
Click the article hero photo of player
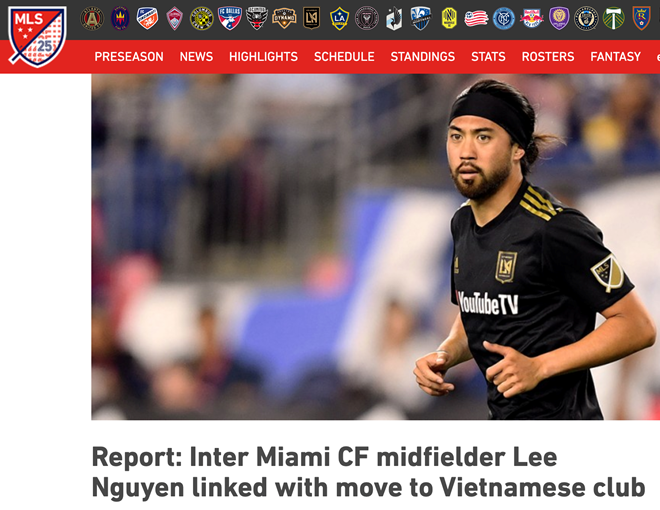pos(375,247)
